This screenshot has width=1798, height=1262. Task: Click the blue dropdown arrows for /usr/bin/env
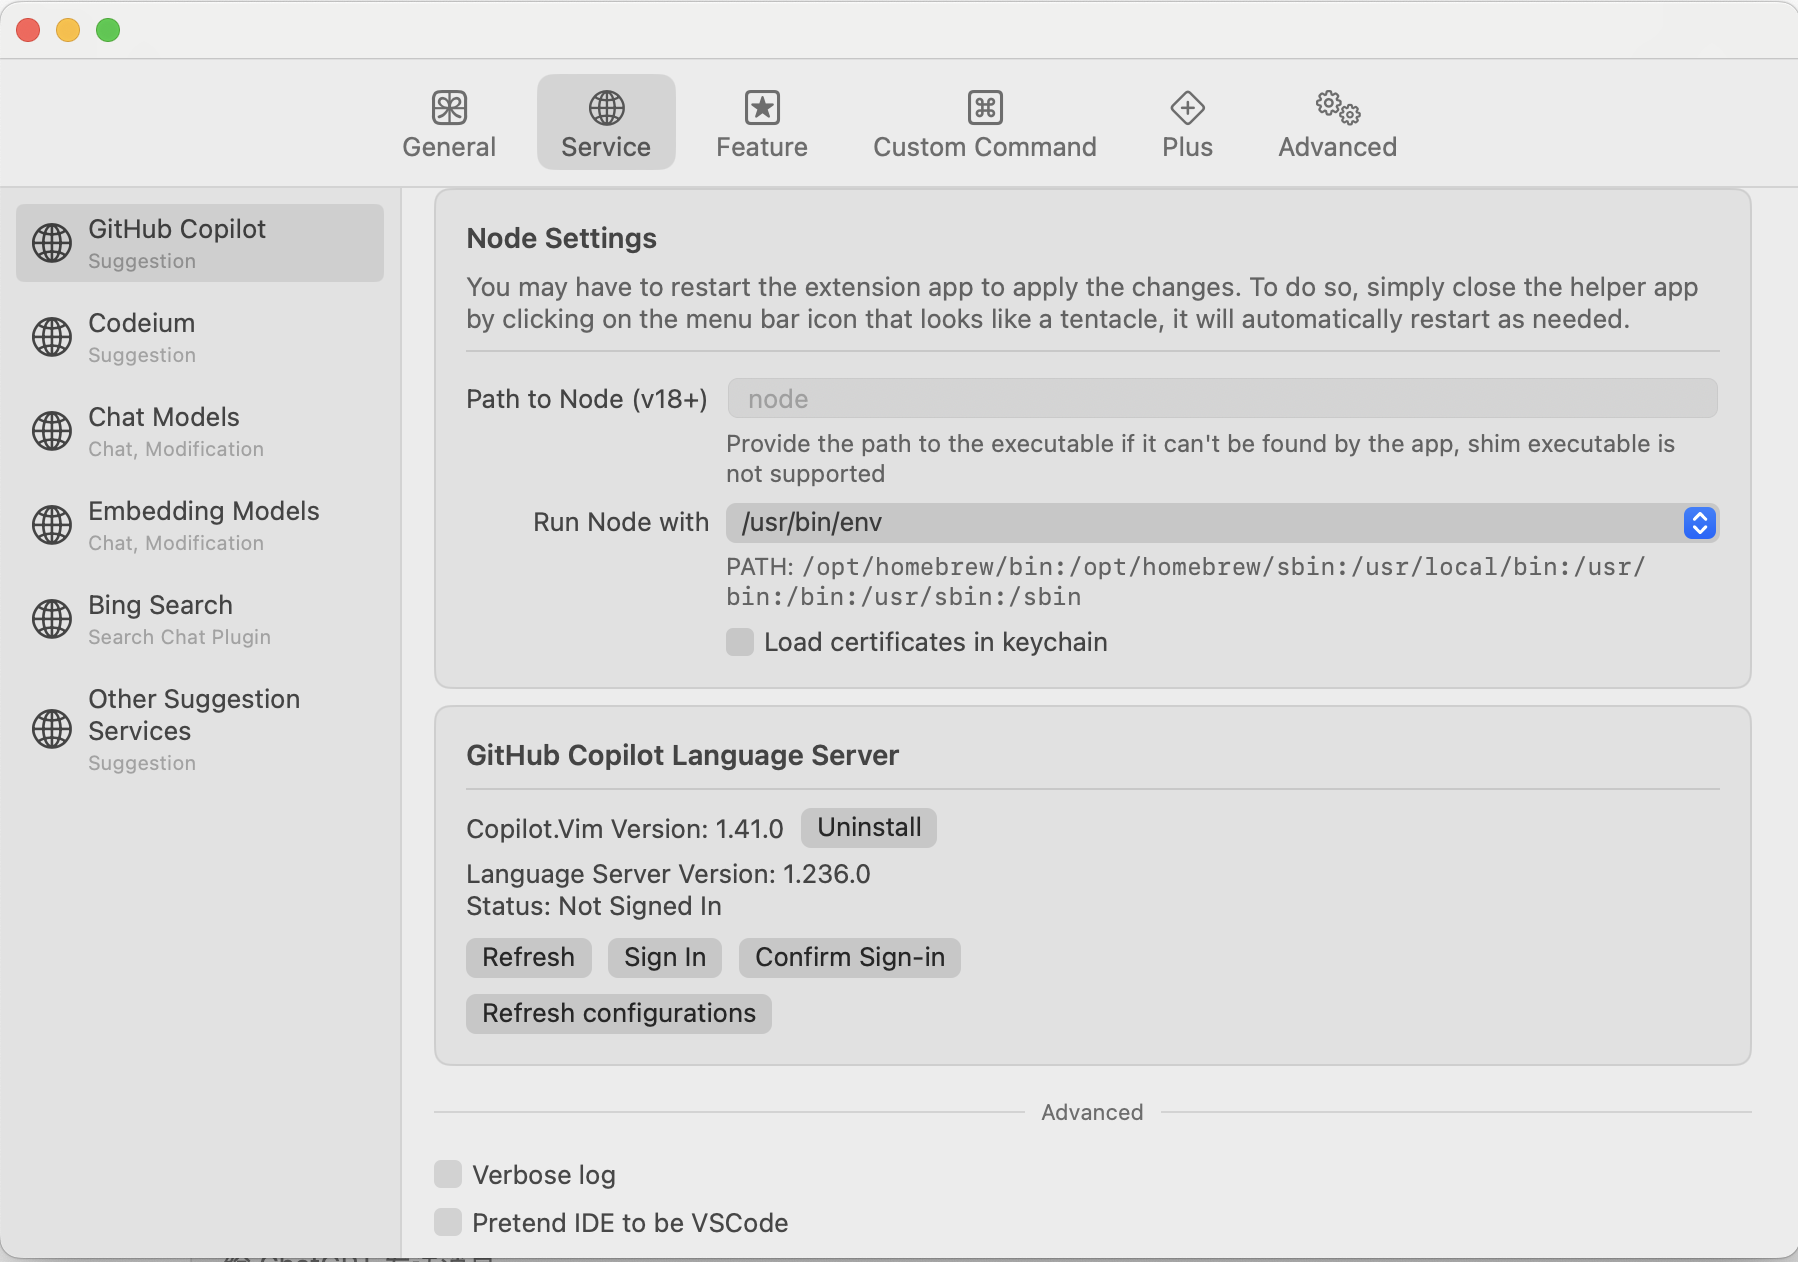click(1699, 522)
